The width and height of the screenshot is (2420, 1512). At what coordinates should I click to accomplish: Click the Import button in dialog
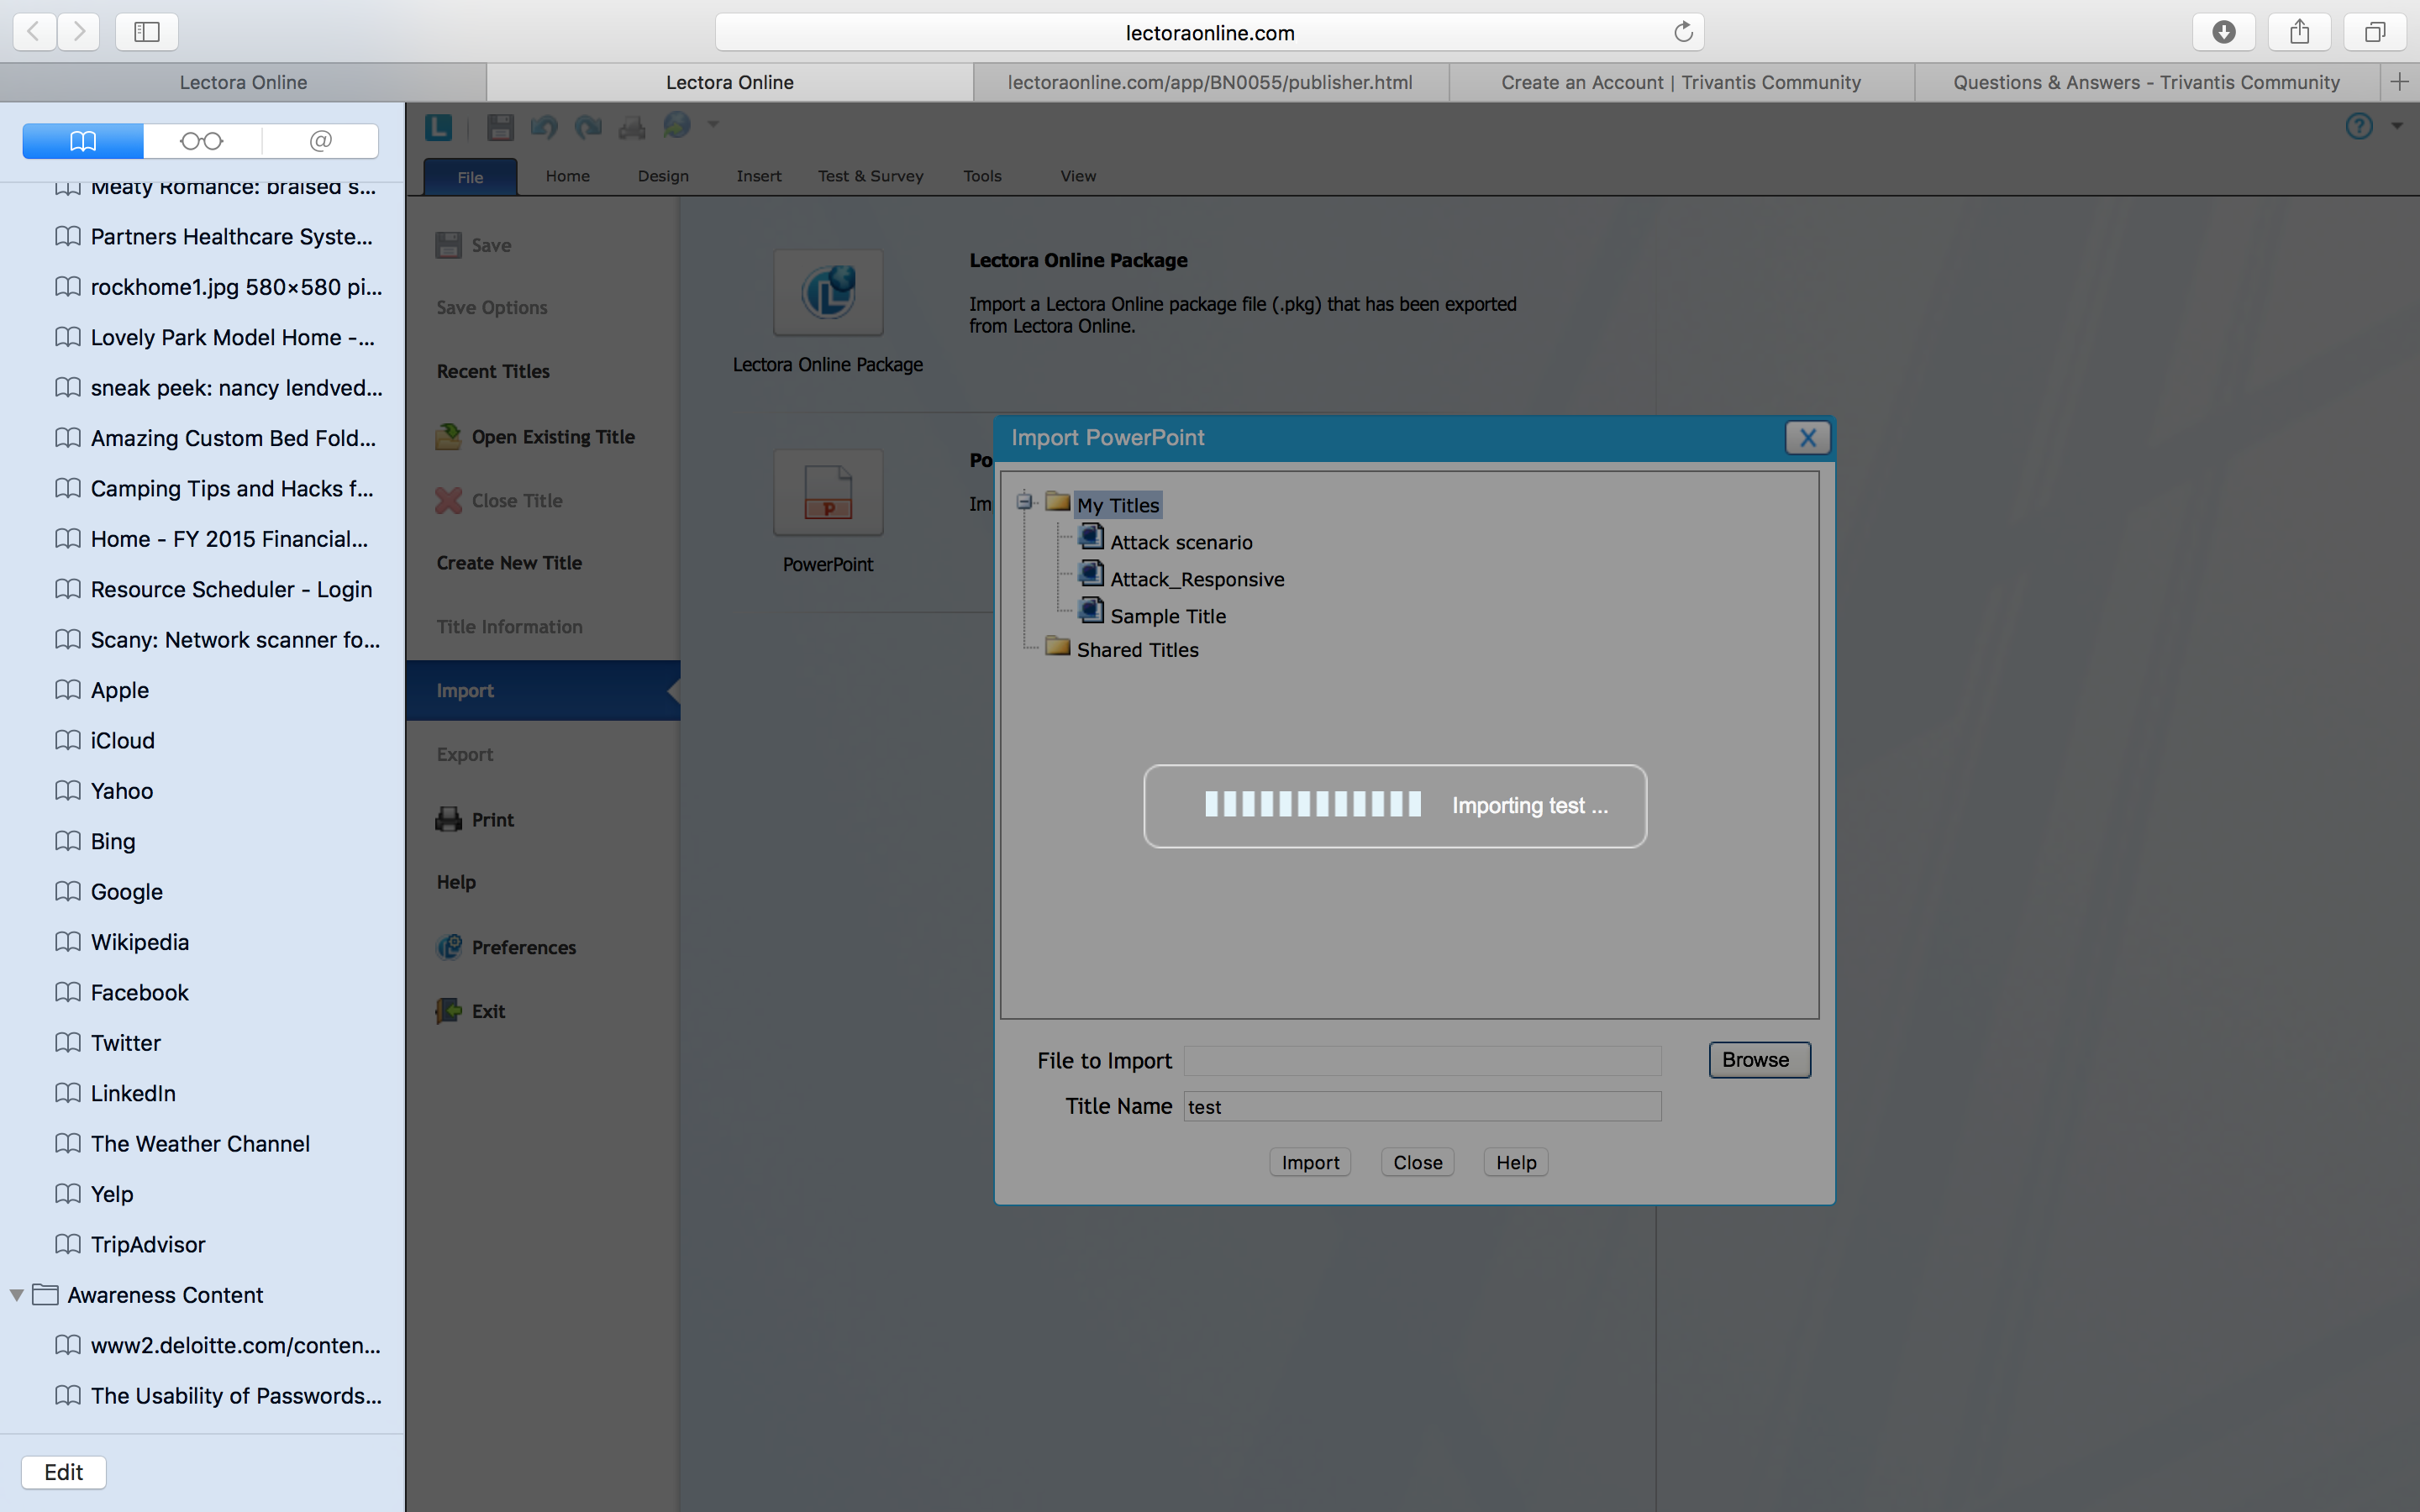pyautogui.click(x=1310, y=1162)
